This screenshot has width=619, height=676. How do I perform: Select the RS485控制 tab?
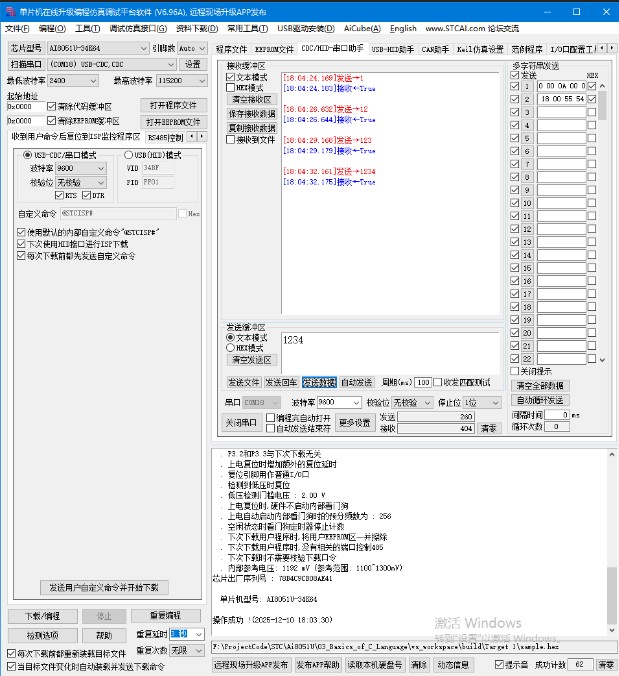click(166, 138)
